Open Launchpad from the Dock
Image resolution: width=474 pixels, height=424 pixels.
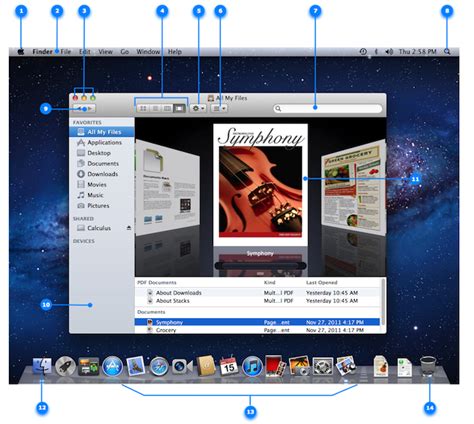(x=65, y=367)
